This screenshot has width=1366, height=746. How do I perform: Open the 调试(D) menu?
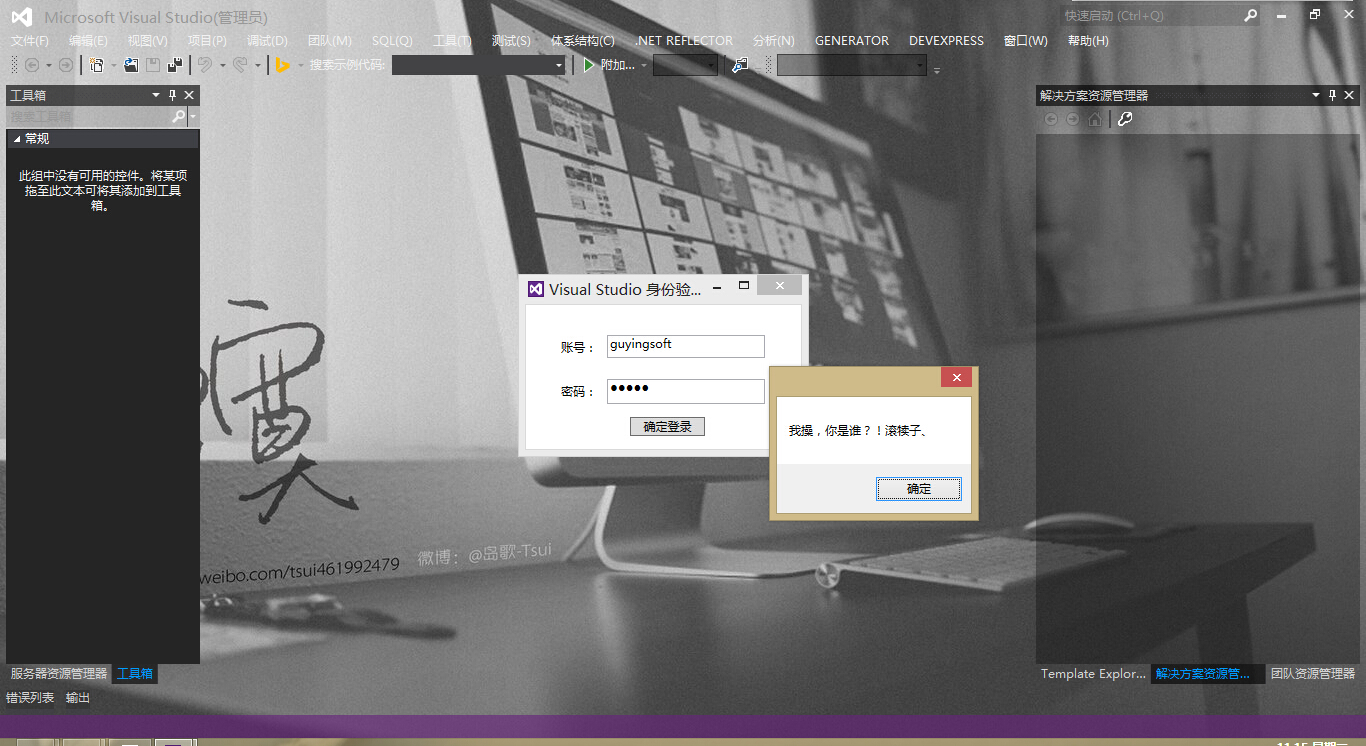click(267, 41)
